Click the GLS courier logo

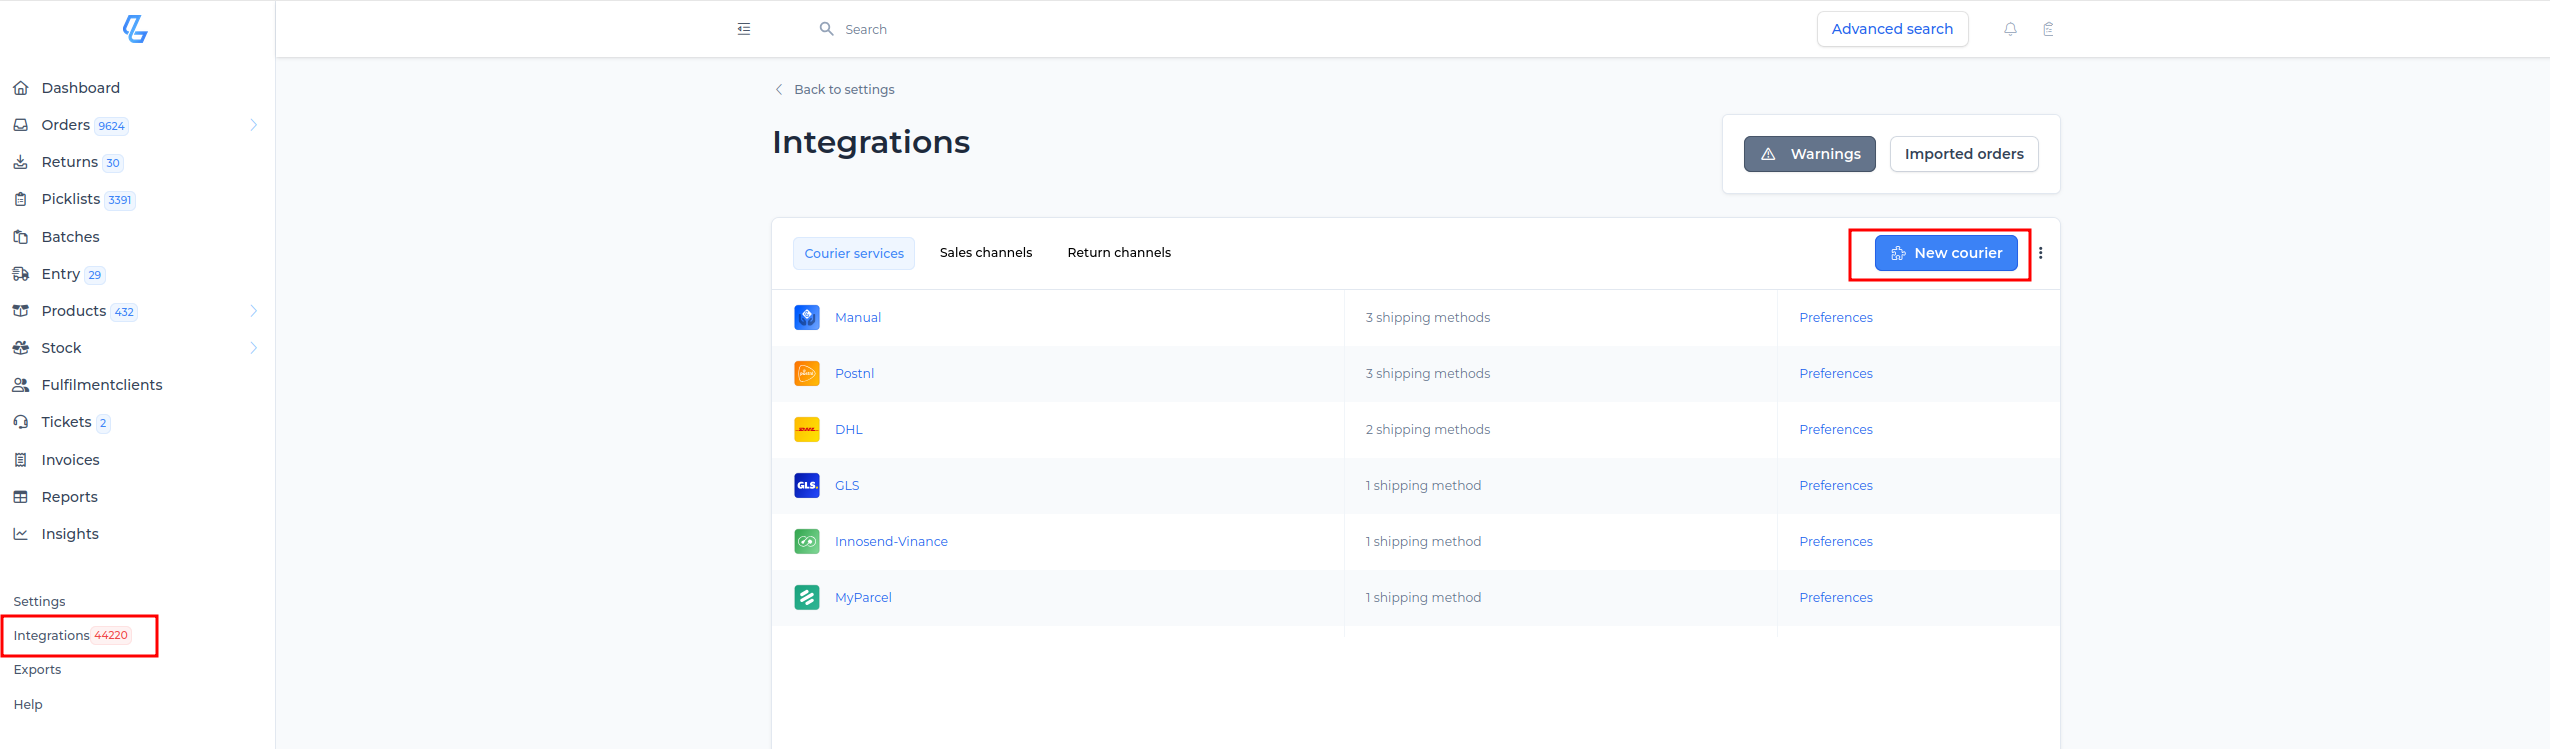(x=807, y=485)
